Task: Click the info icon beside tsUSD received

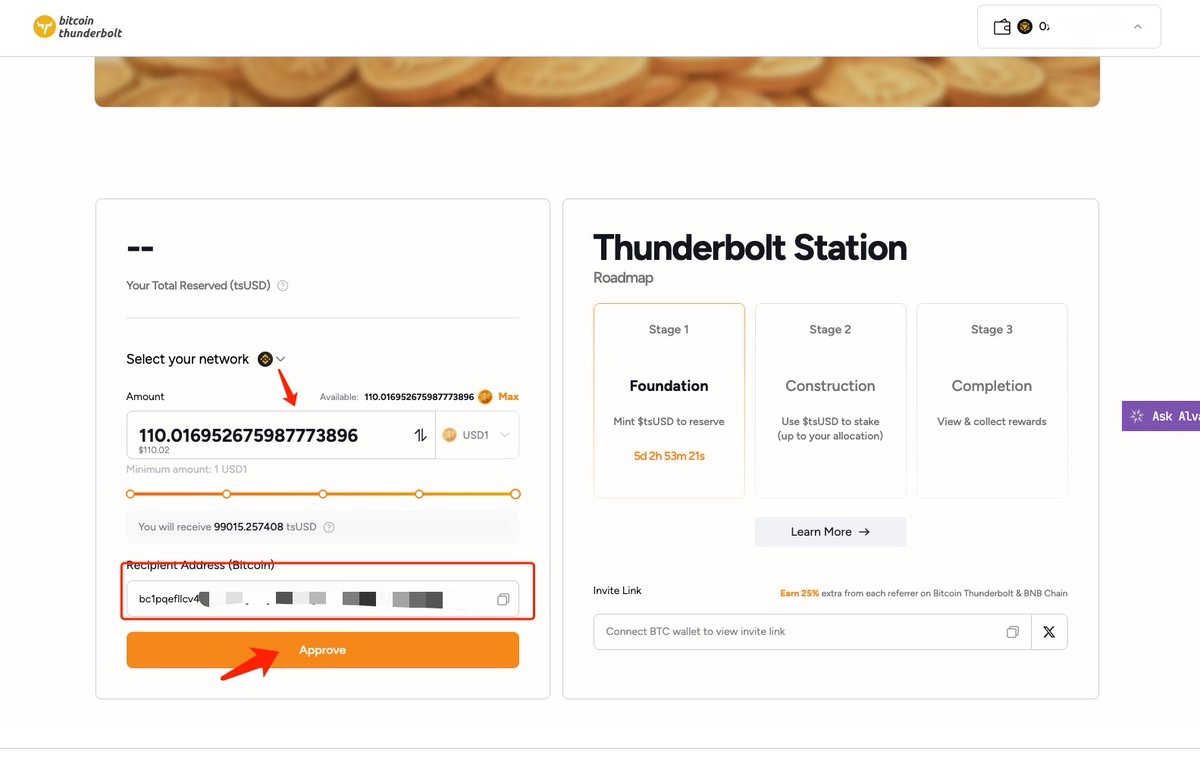Action: click(329, 527)
